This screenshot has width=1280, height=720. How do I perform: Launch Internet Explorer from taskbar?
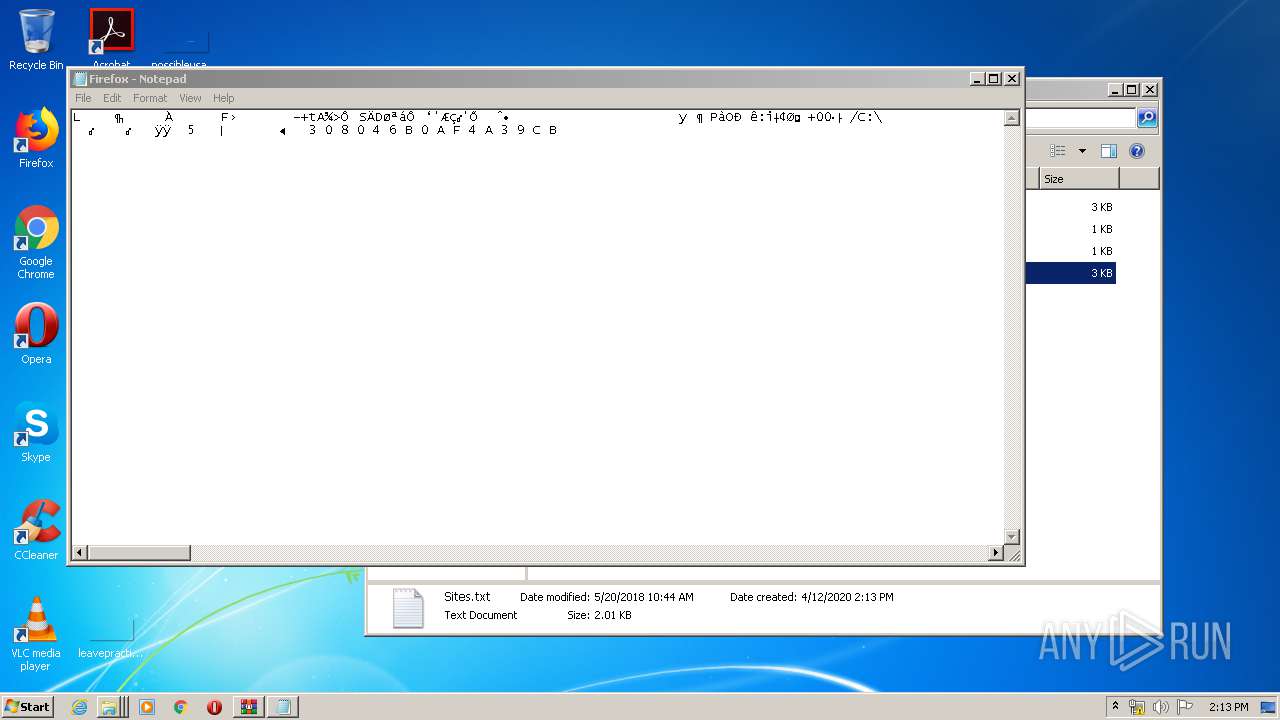coord(80,707)
